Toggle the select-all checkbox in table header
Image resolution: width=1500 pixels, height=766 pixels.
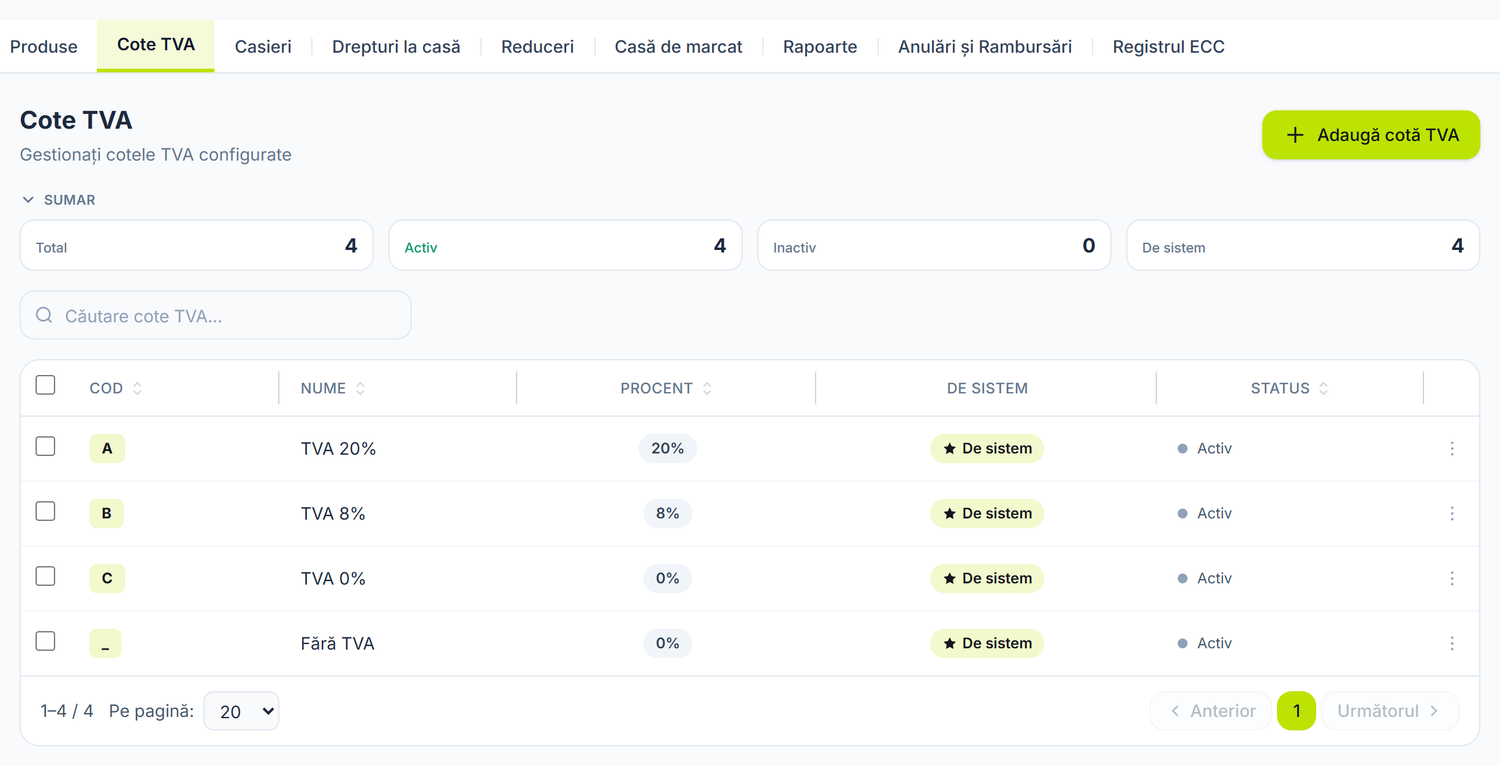pos(45,385)
